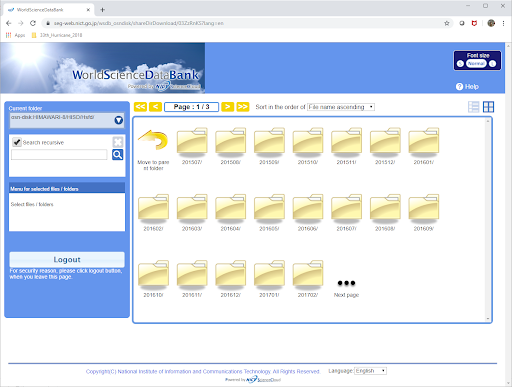512x387 pixels.
Task: Open the 201605/ folder
Action: pos(269,209)
